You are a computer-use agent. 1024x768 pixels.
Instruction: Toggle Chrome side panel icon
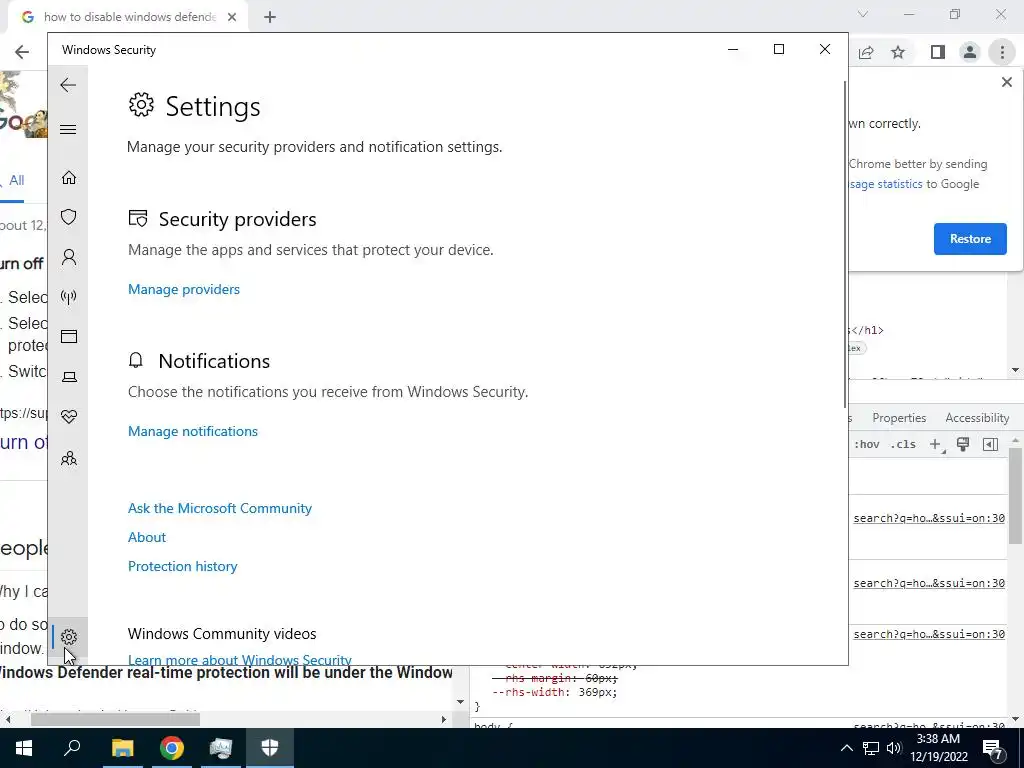[x=937, y=52]
